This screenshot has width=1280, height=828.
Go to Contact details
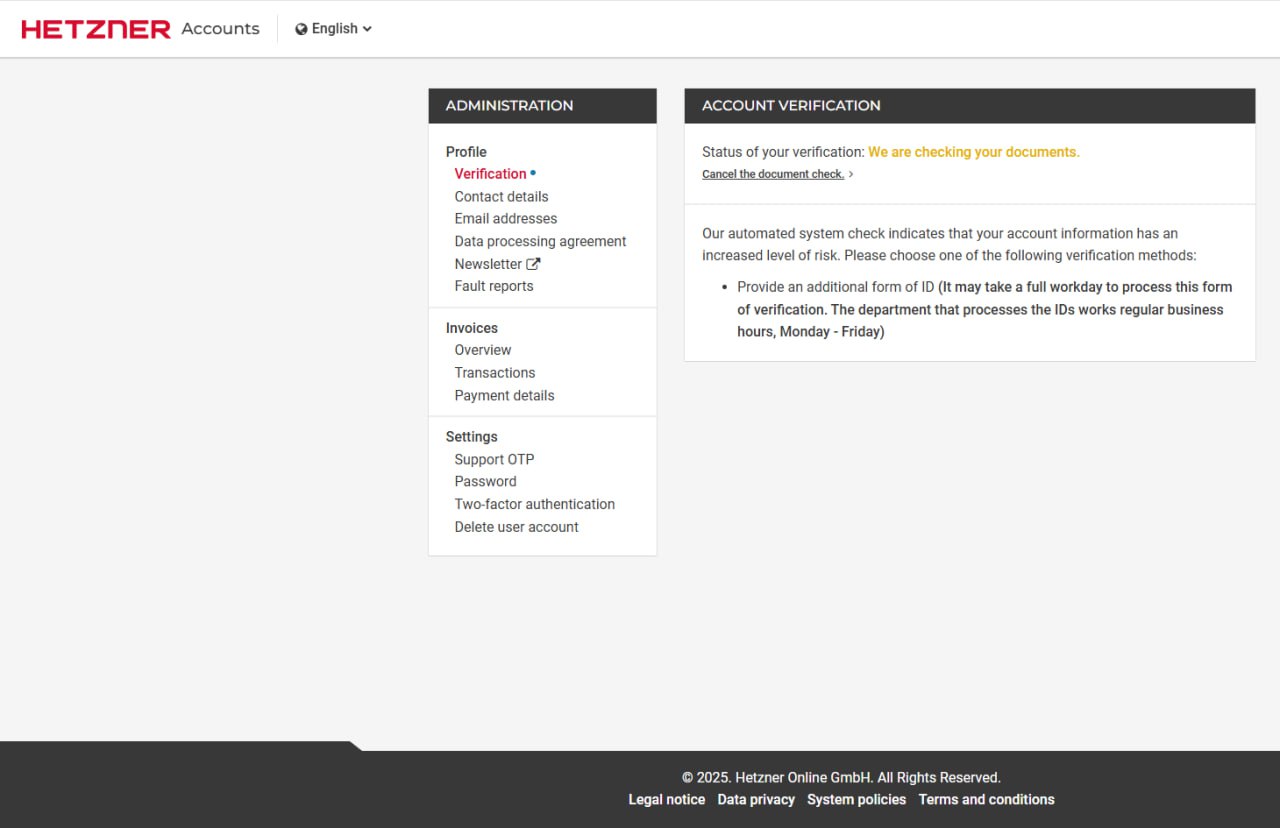pyautogui.click(x=501, y=197)
